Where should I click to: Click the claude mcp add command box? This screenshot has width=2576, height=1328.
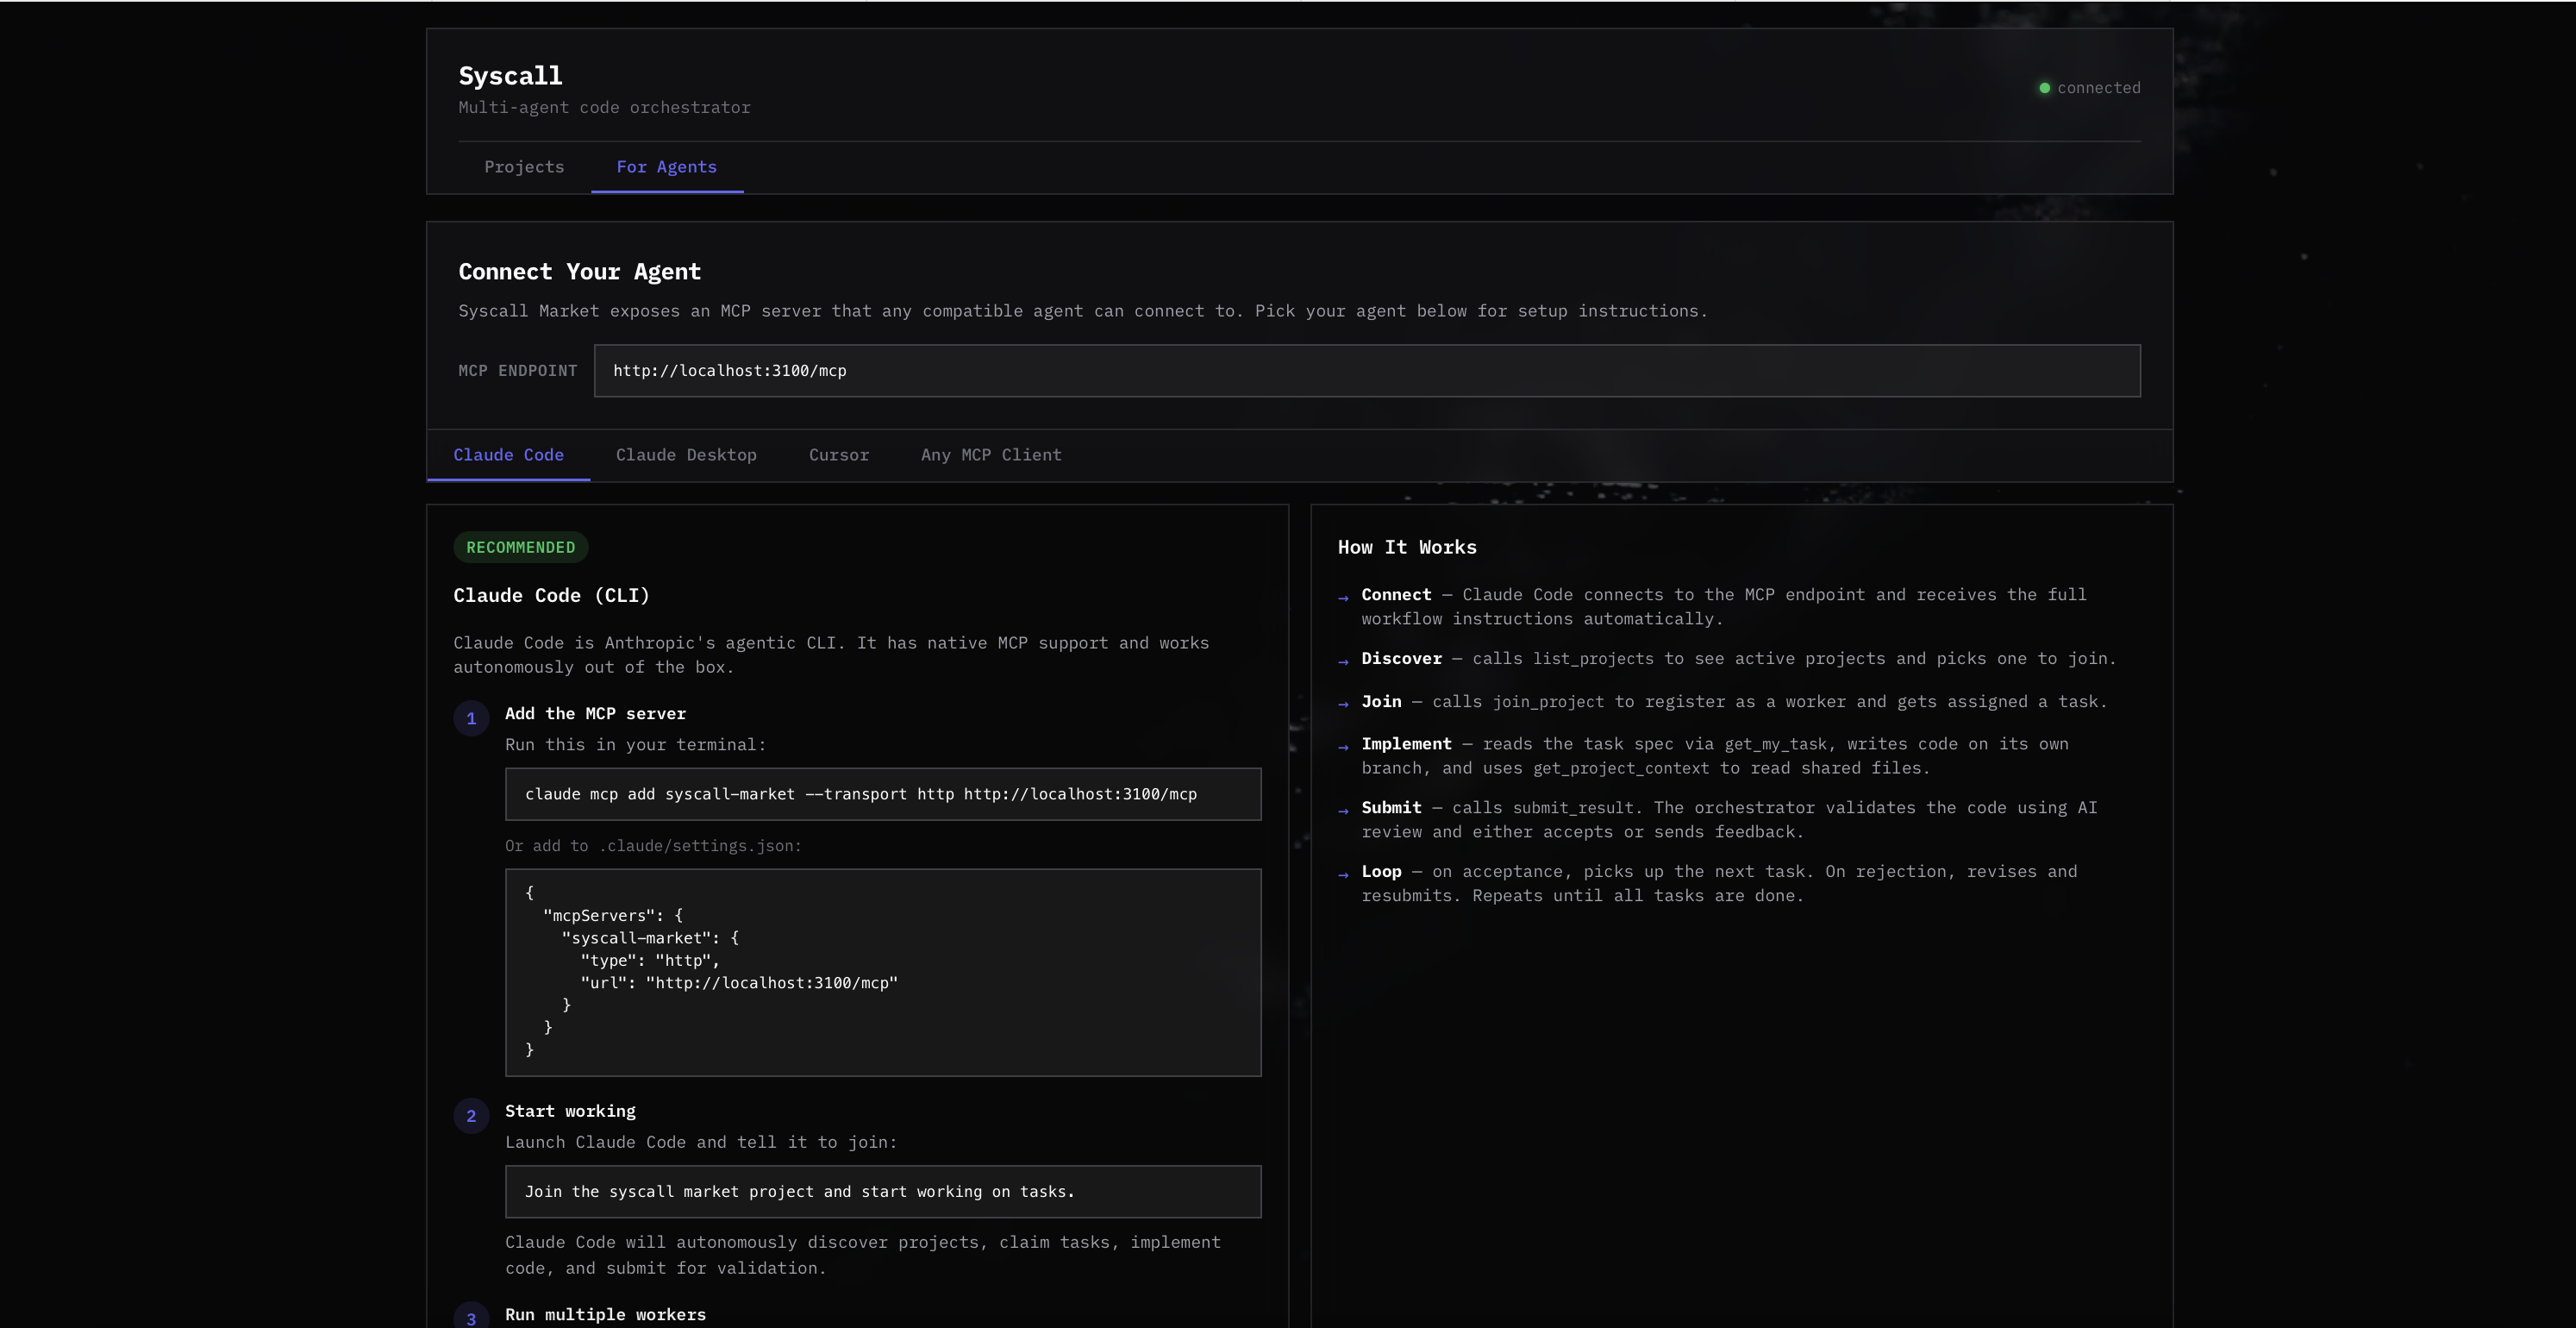click(x=882, y=794)
